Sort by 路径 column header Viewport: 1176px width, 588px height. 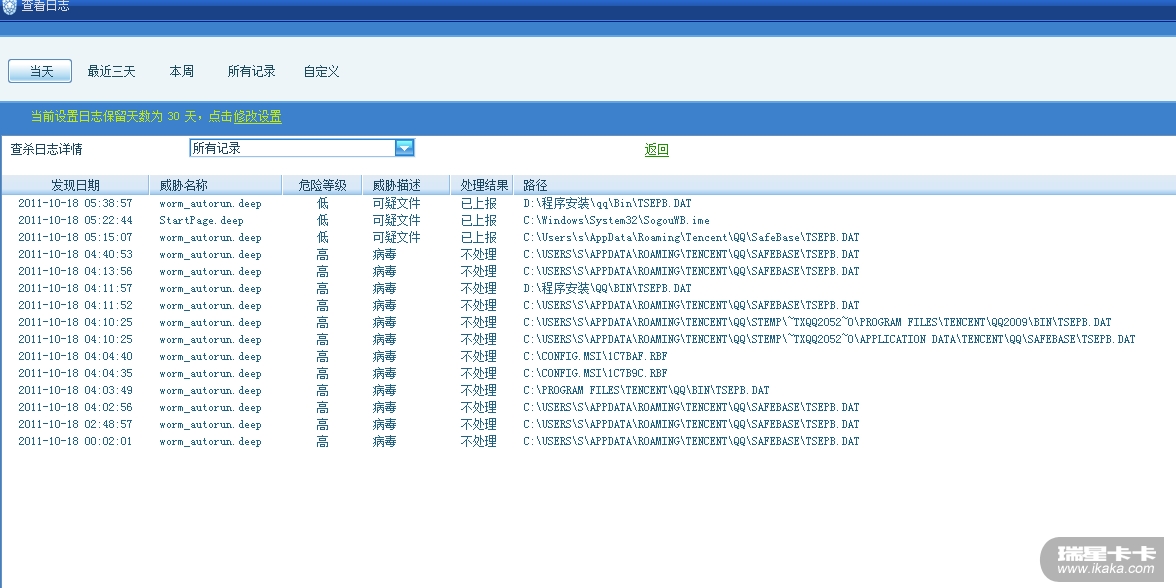coord(844,185)
